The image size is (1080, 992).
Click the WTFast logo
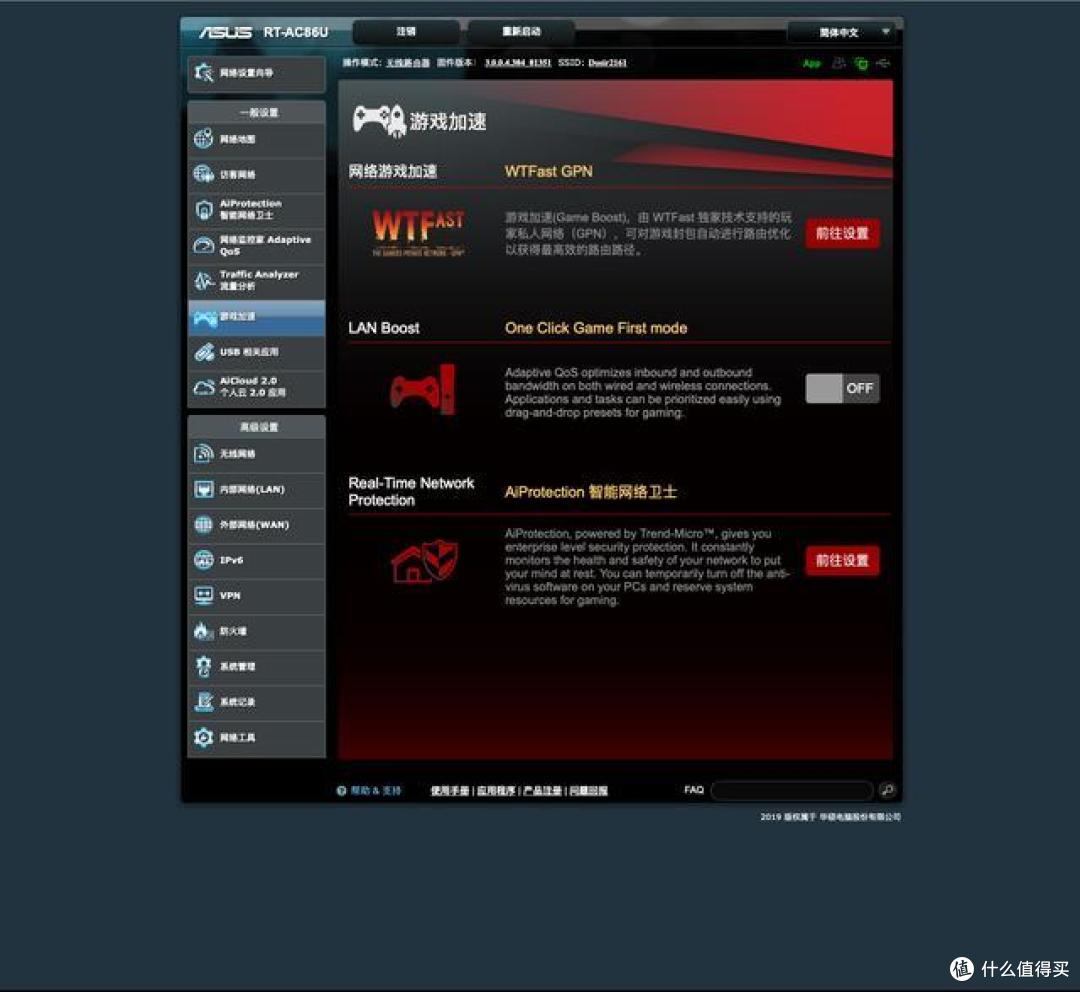coord(418,233)
